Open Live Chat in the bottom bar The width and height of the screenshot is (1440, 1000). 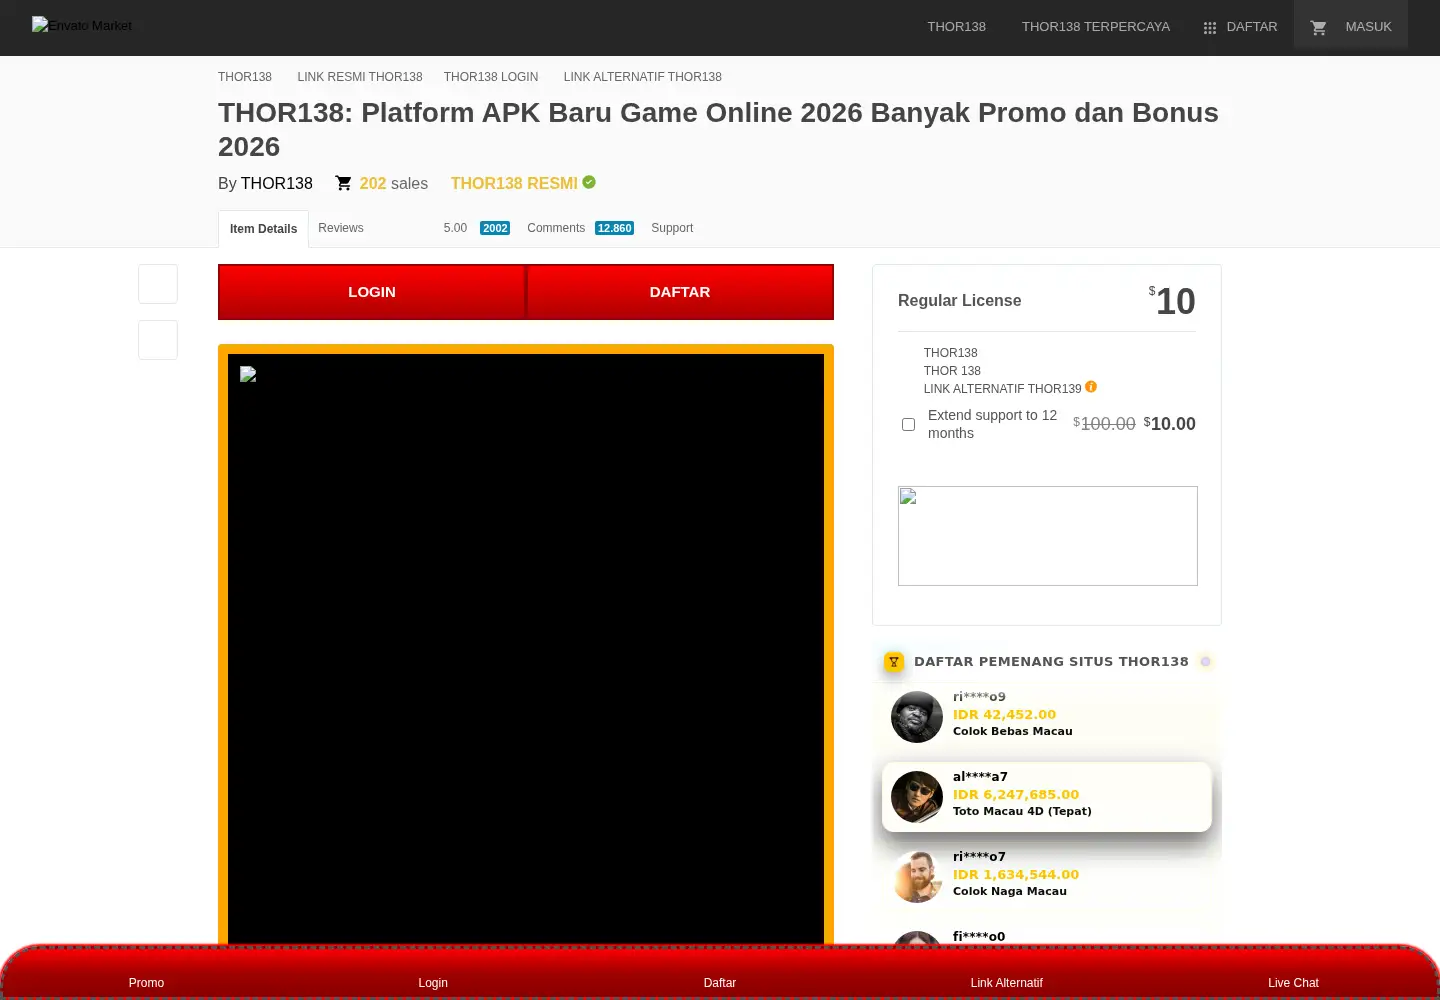coord(1293,983)
